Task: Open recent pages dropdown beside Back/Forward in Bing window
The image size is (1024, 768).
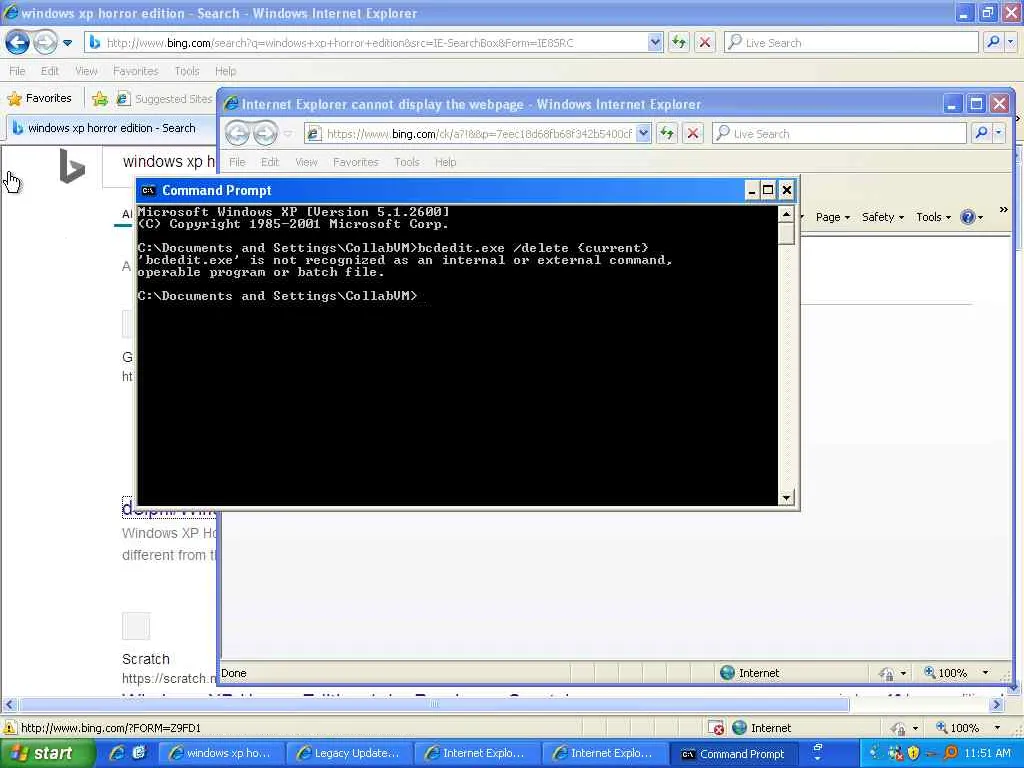Action: pyautogui.click(x=67, y=43)
